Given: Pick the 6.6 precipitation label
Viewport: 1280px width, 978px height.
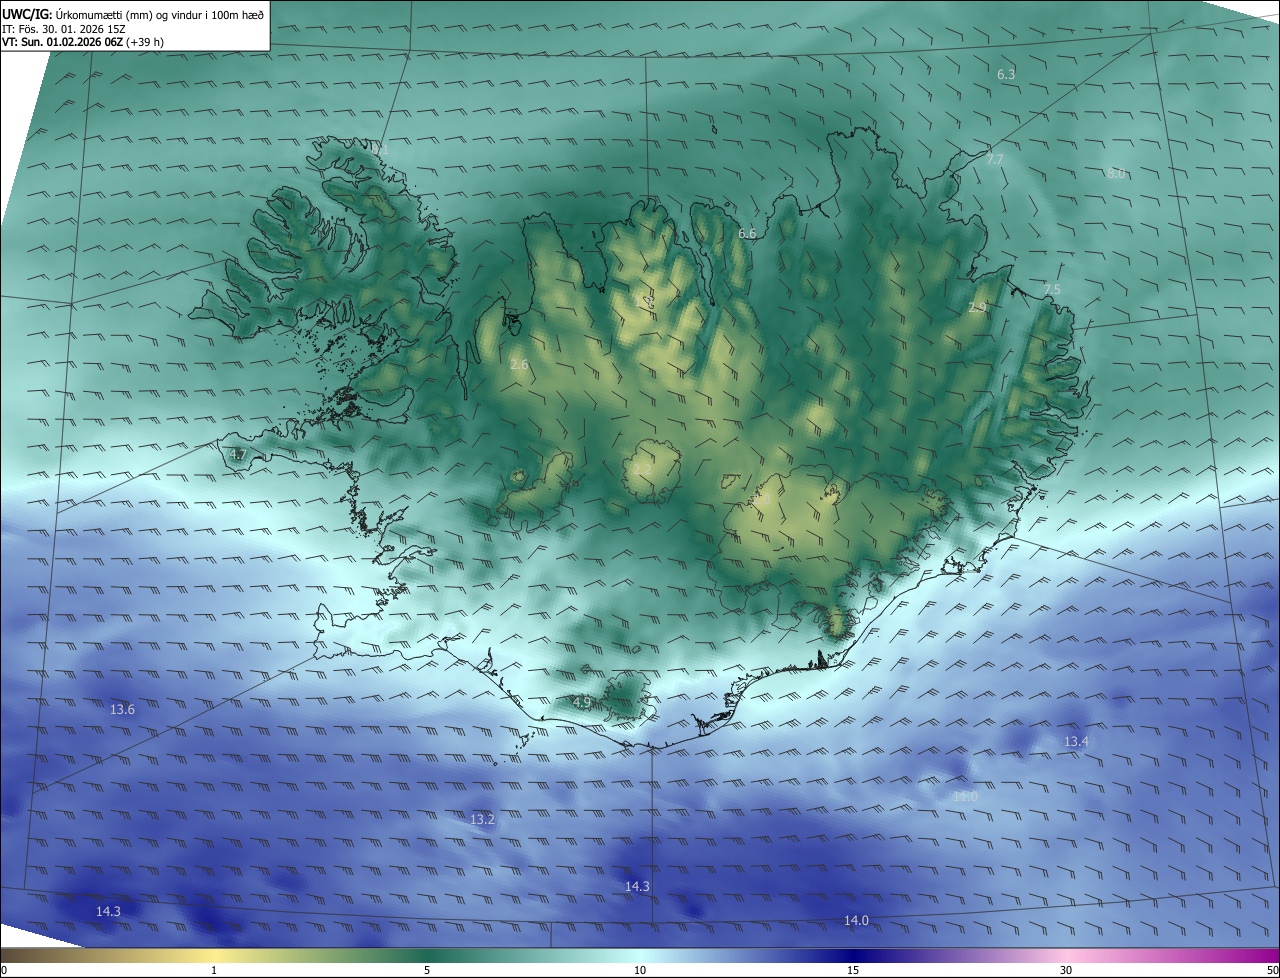Looking at the screenshot, I should coord(747,234).
